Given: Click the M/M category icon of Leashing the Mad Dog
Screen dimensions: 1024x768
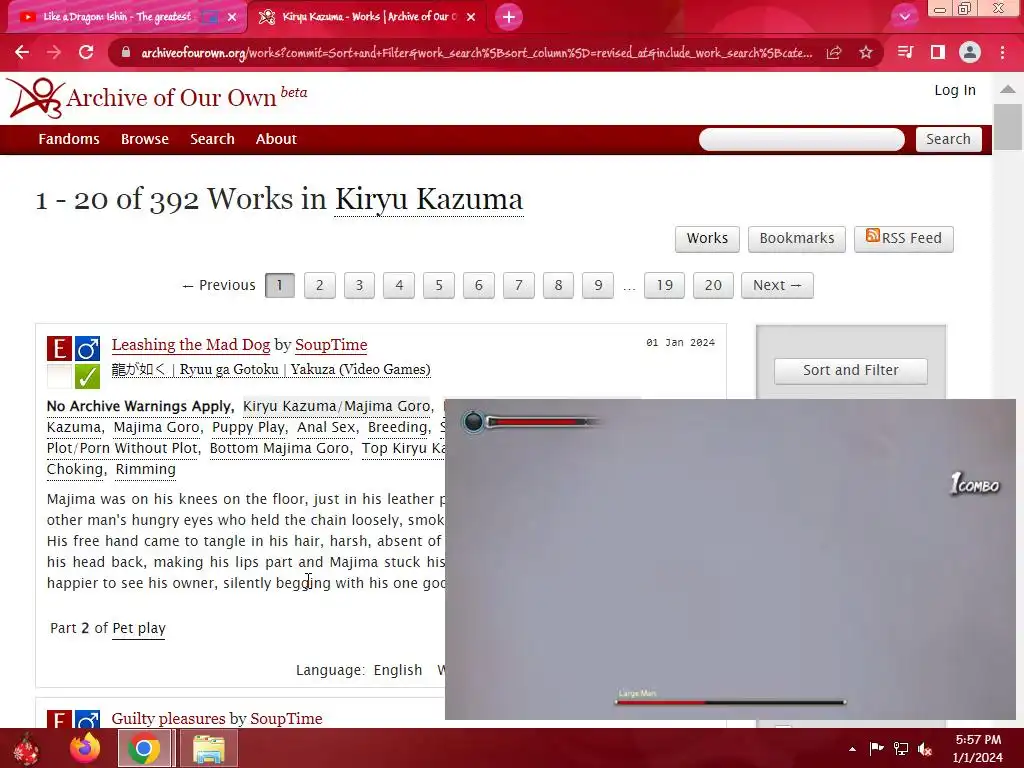Looking at the screenshot, I should point(88,349).
